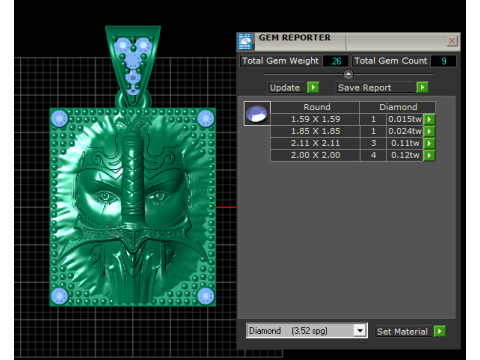This screenshot has height=360, width=480.
Task: Select the bottom-left corner gem on the pendant
Action: [x=60, y=296]
